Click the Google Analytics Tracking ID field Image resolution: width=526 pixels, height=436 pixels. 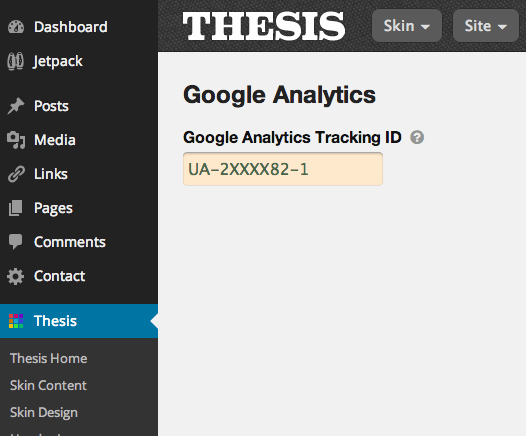[x=283, y=169]
